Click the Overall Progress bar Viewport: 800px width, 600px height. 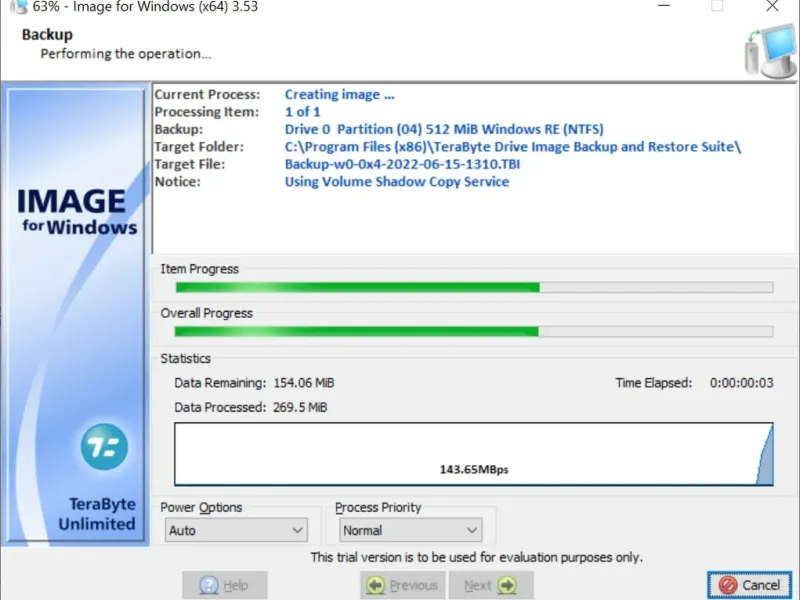click(474, 332)
